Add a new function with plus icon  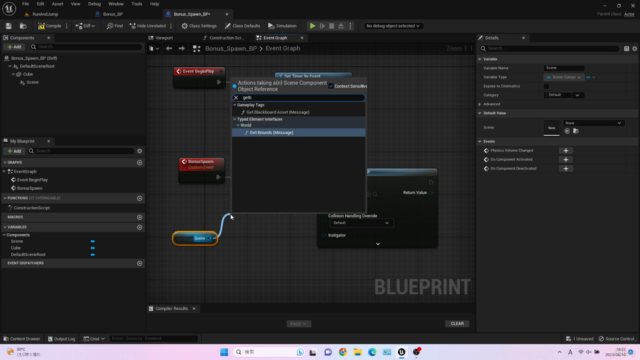click(x=140, y=198)
